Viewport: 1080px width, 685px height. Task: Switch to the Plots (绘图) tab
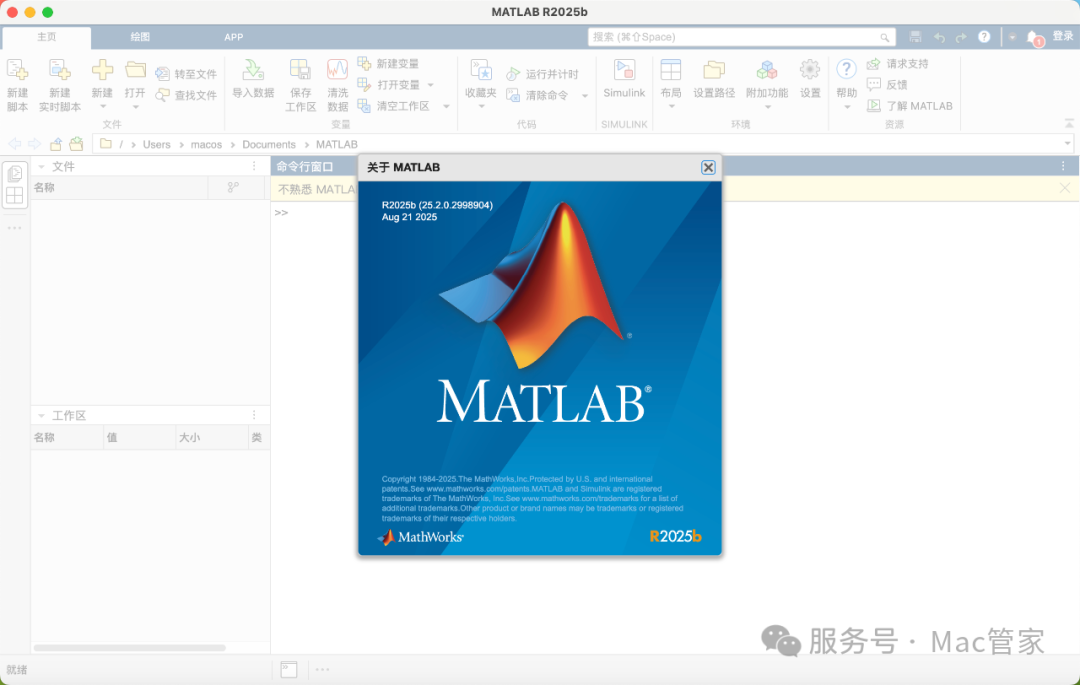click(x=140, y=37)
